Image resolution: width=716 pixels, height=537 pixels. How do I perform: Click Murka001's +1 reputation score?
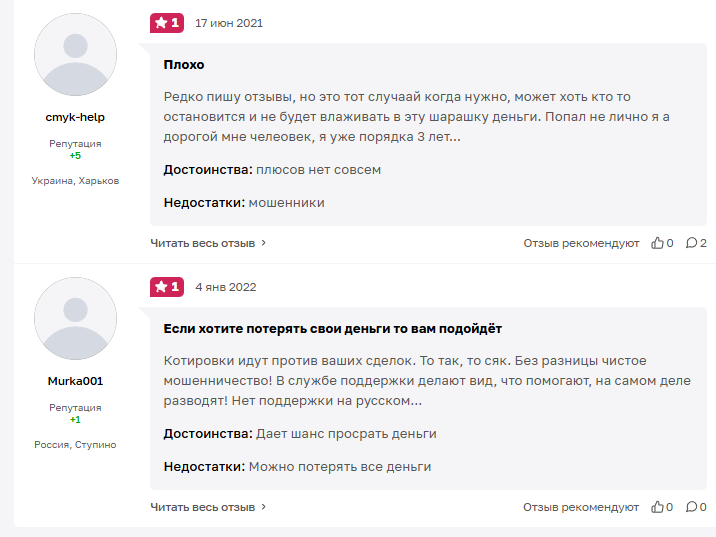point(75,420)
